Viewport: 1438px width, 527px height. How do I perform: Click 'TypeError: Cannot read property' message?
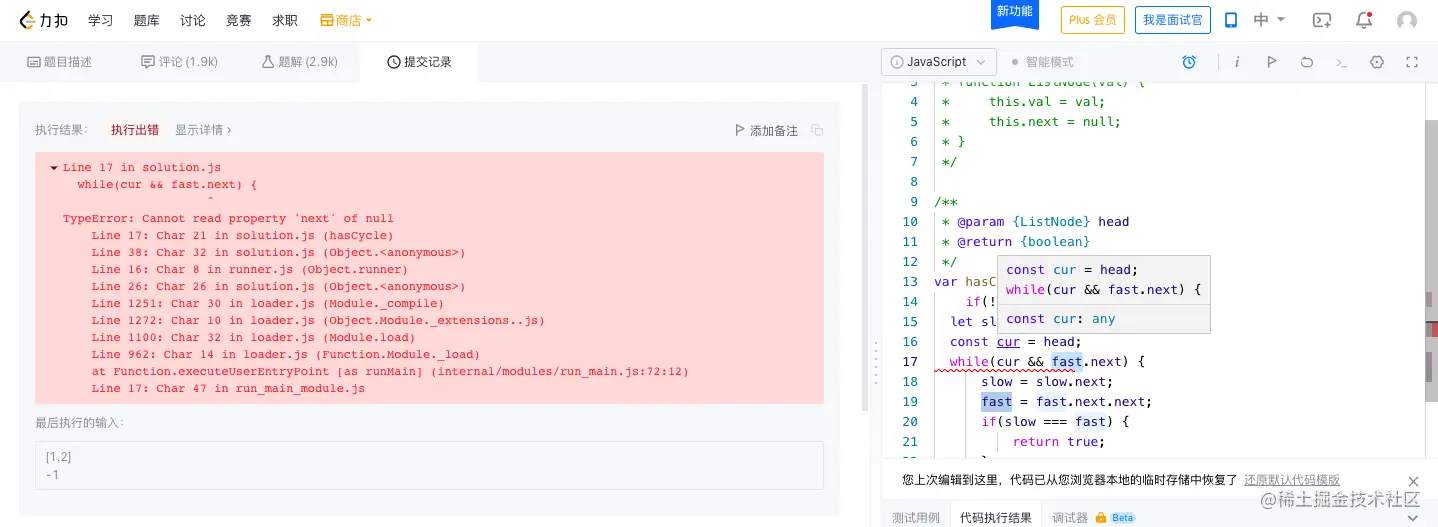pos(228,218)
